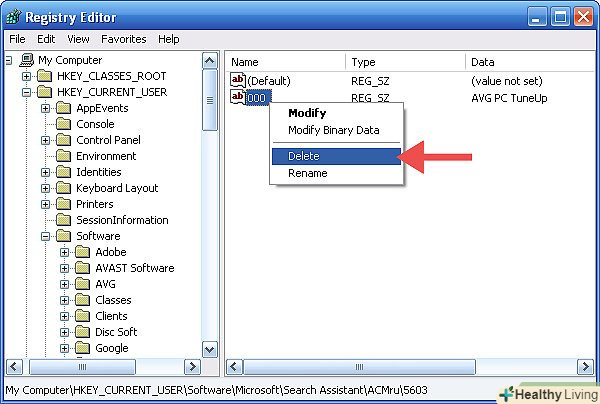
Task: Click the Name column header
Action: click(x=285, y=62)
